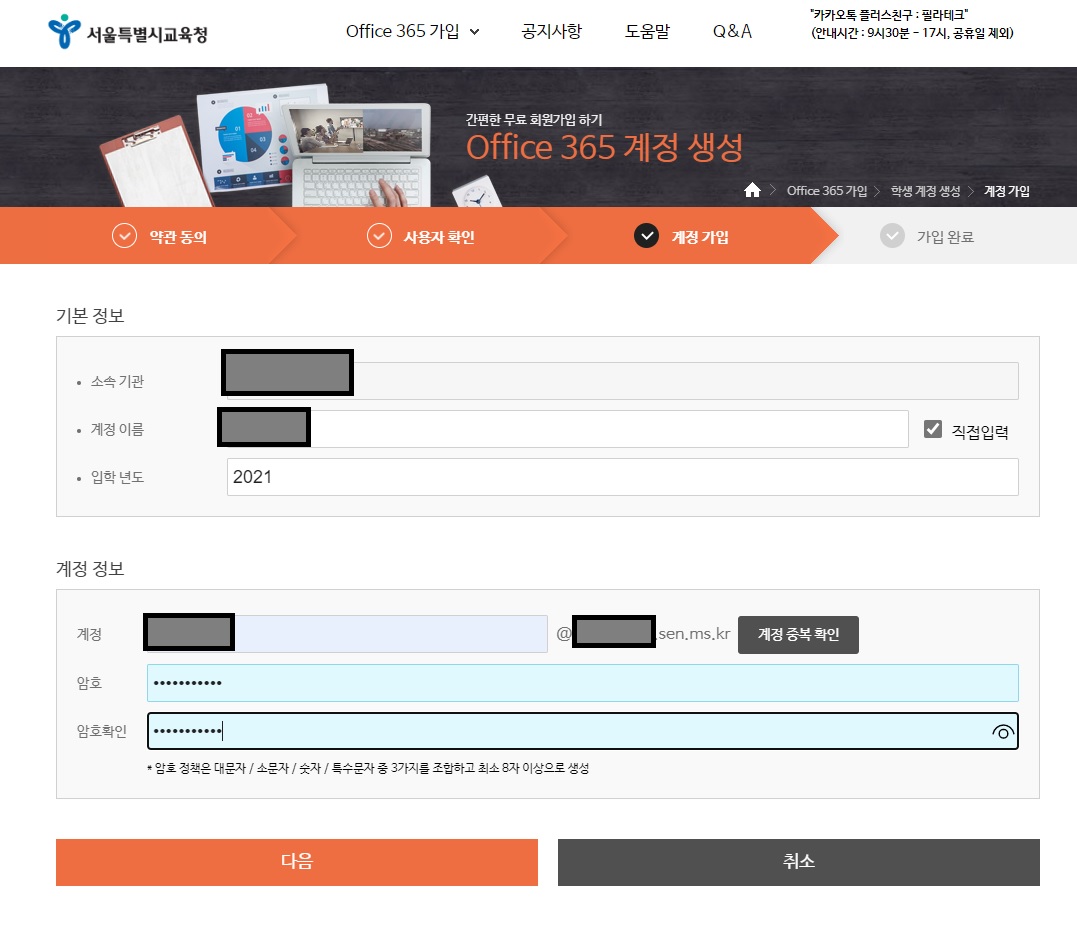The width and height of the screenshot is (1077, 925).
Task: Click the password policy note text
Action: point(368,768)
